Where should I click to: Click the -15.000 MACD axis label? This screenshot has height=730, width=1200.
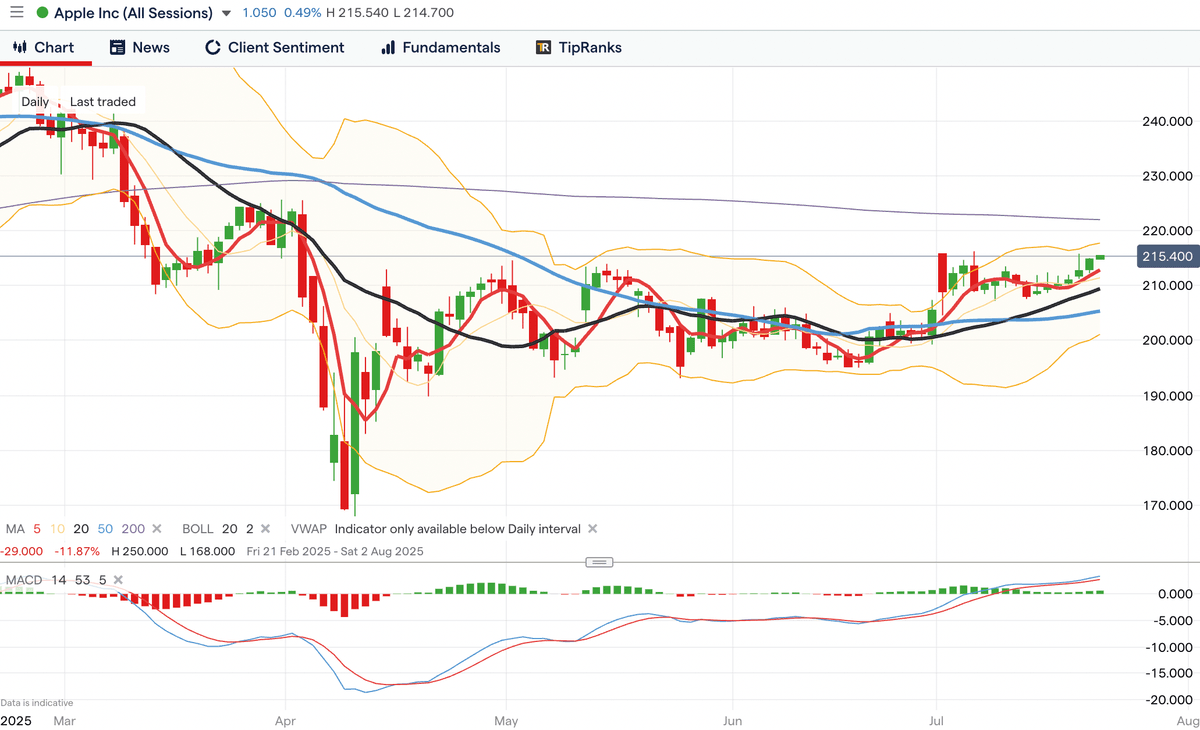point(1168,673)
